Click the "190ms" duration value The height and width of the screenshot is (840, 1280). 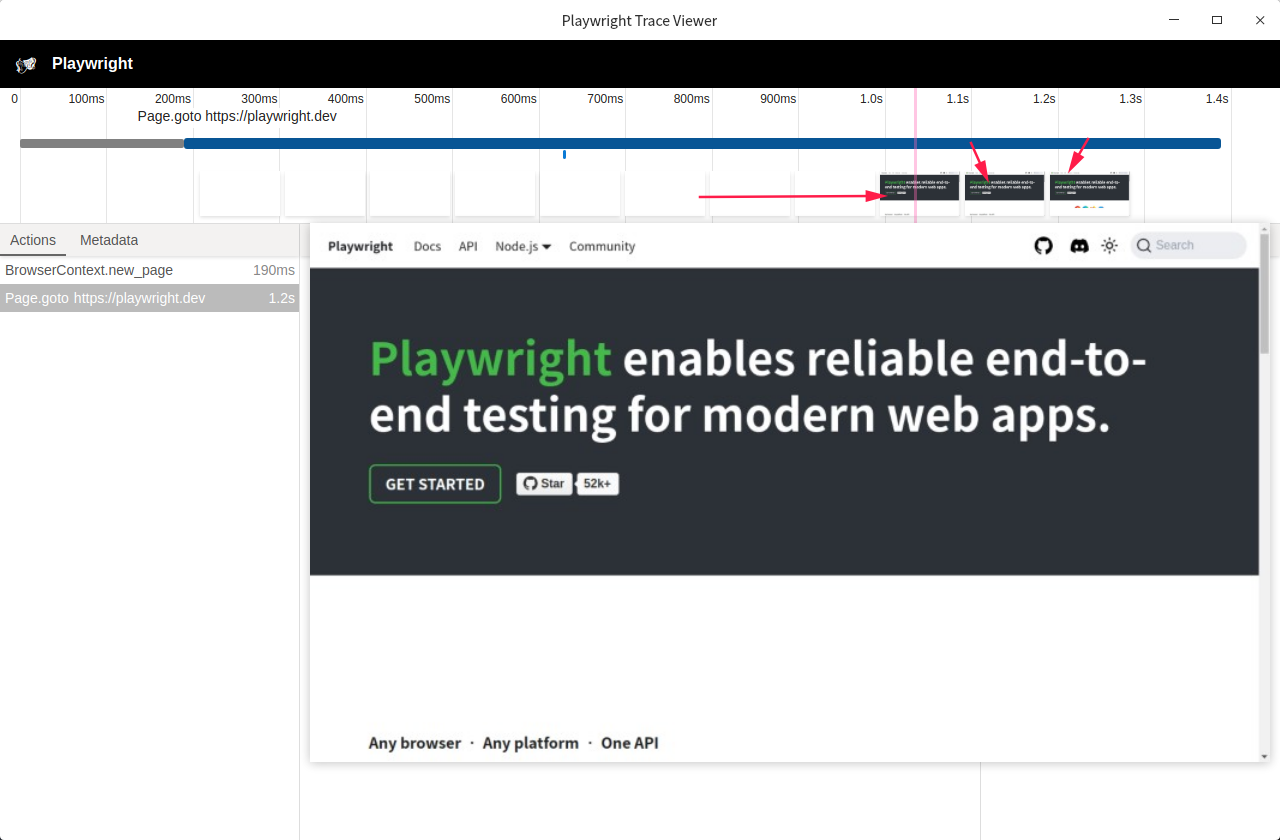click(x=274, y=270)
